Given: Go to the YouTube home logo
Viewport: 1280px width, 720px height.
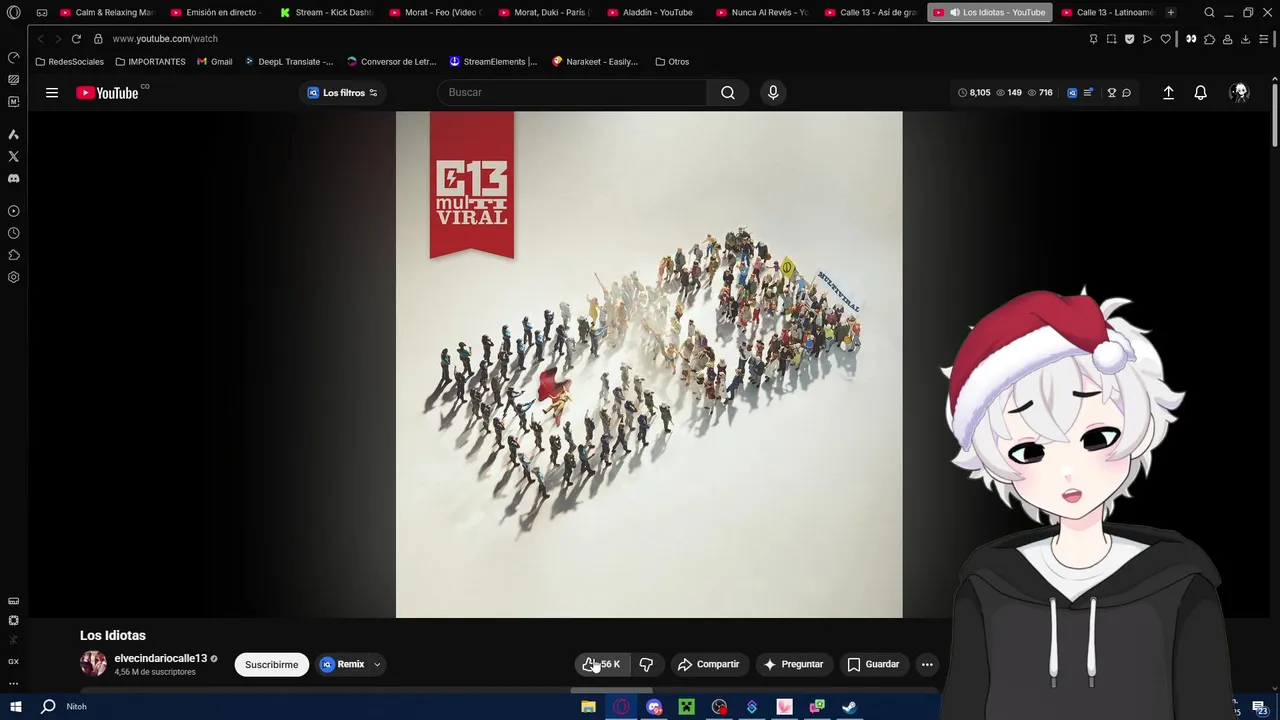Looking at the screenshot, I should click(x=107, y=93).
